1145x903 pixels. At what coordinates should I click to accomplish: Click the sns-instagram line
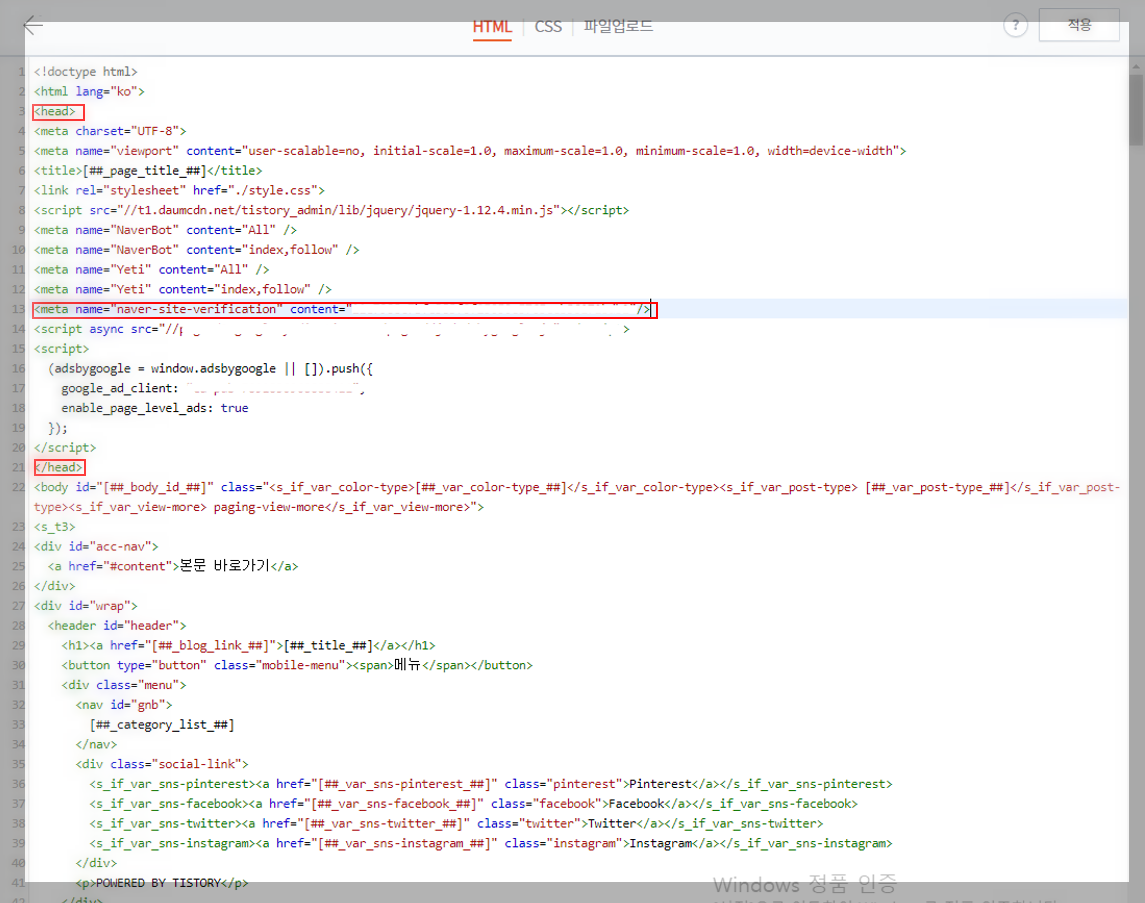coord(491,843)
